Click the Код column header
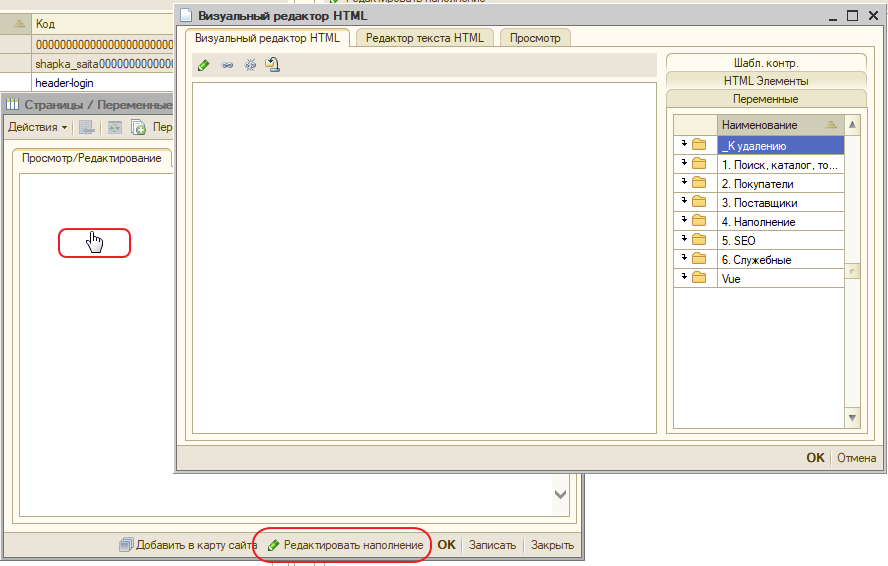The height and width of the screenshot is (566, 888). click(103, 23)
